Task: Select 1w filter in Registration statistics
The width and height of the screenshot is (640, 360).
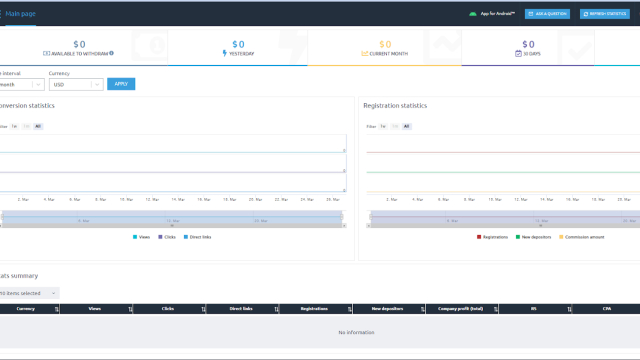Action: tap(383, 127)
